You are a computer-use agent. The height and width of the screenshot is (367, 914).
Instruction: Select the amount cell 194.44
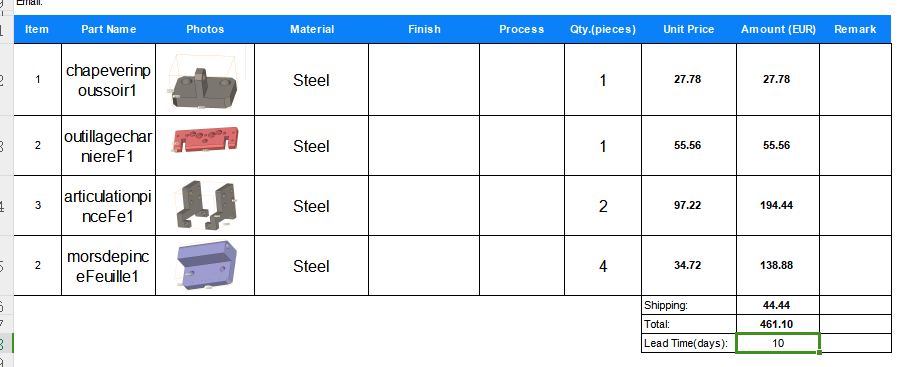778,206
